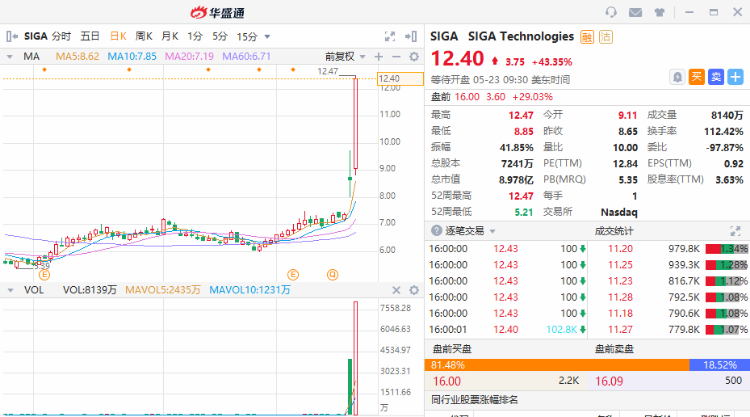Select 15分 fifteen-minute chart tab
The image size is (750, 417).
click(x=247, y=36)
